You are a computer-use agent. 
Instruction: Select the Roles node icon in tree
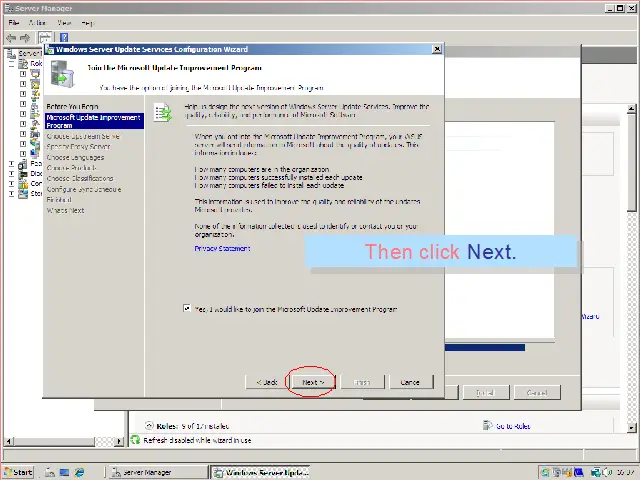(x=23, y=64)
